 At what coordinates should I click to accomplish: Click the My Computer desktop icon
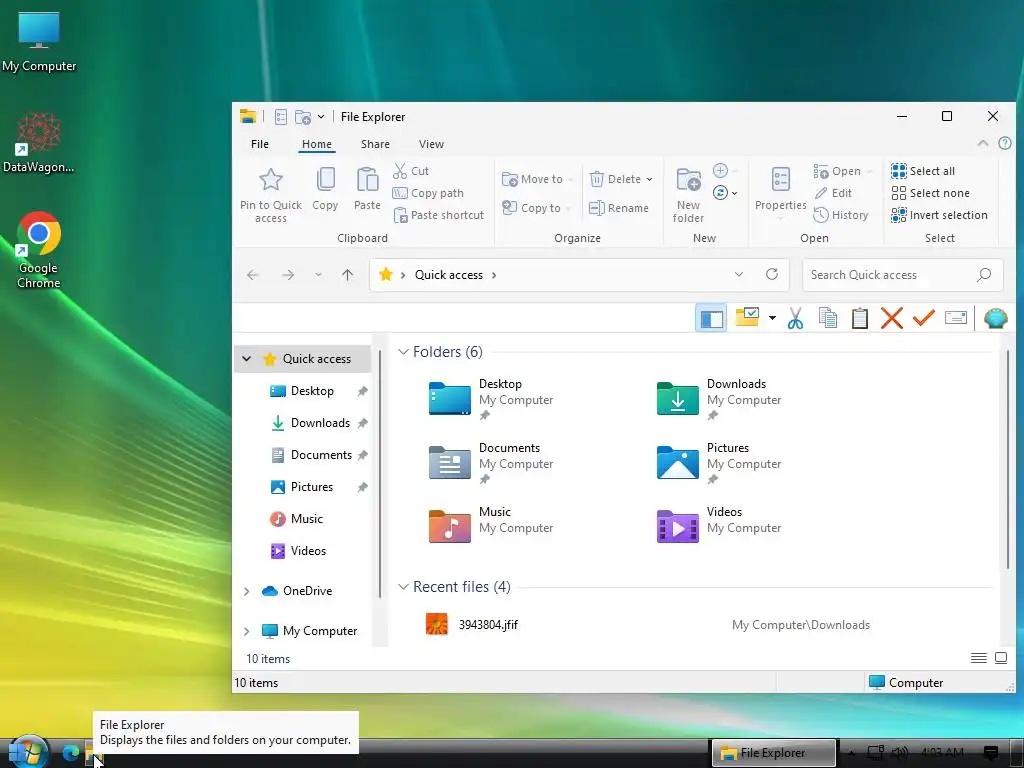tap(39, 42)
